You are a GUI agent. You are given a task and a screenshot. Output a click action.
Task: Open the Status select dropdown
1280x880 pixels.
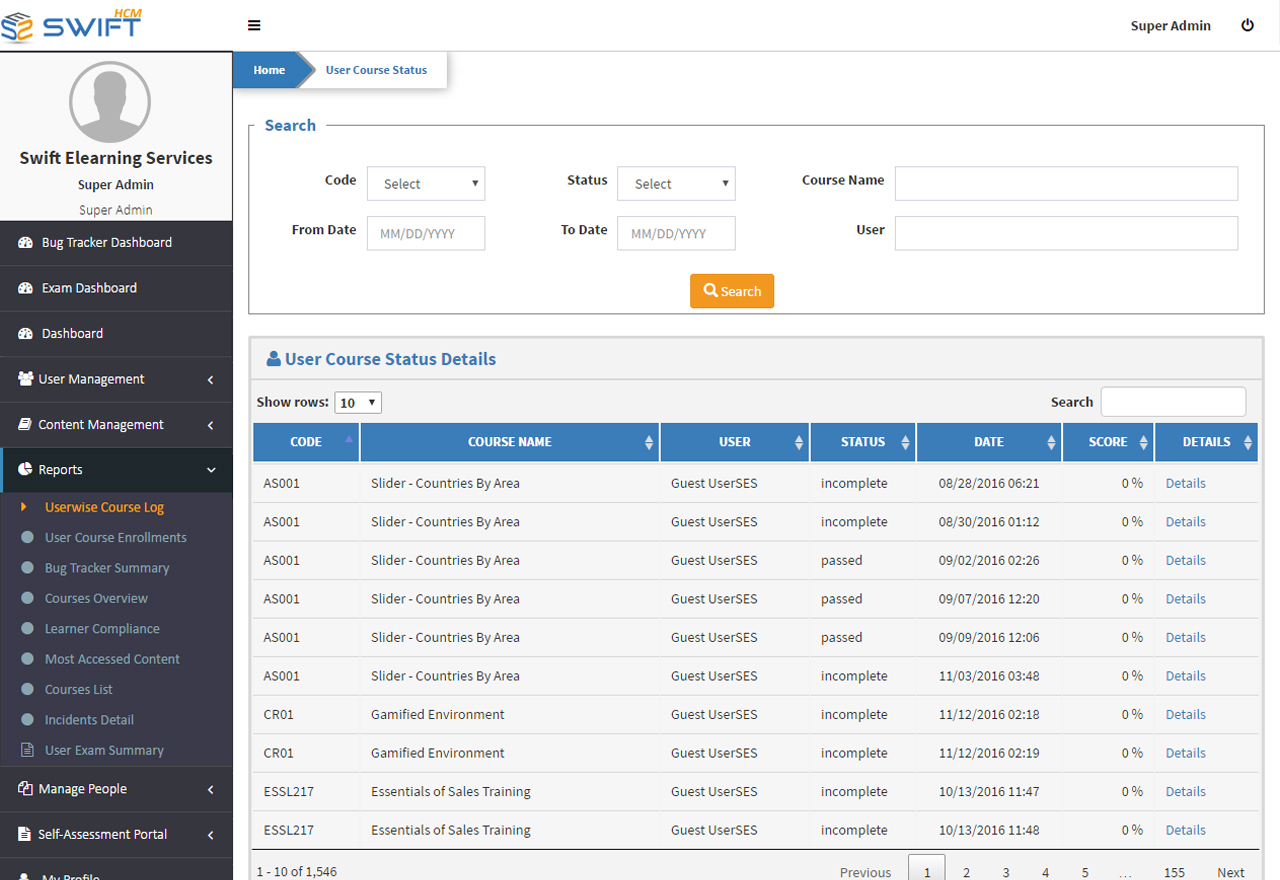click(676, 184)
